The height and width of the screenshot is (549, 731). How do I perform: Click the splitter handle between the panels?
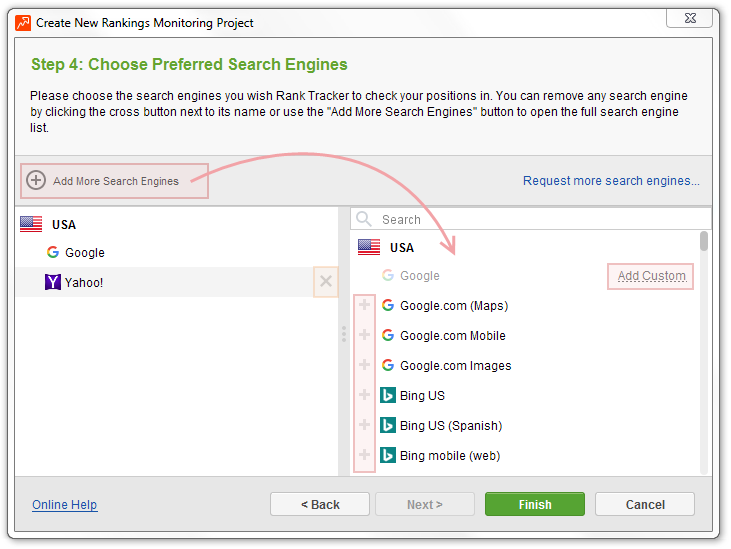pos(344,334)
